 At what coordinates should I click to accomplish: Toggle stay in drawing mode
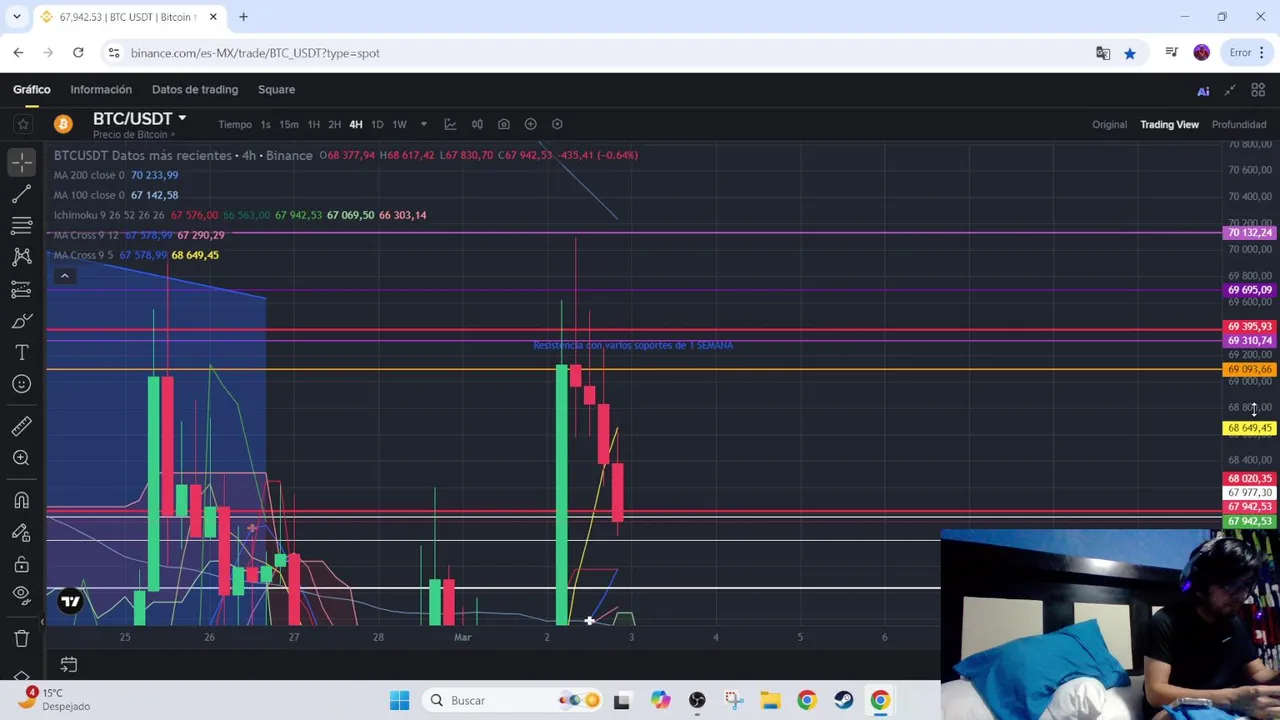click(x=21, y=532)
